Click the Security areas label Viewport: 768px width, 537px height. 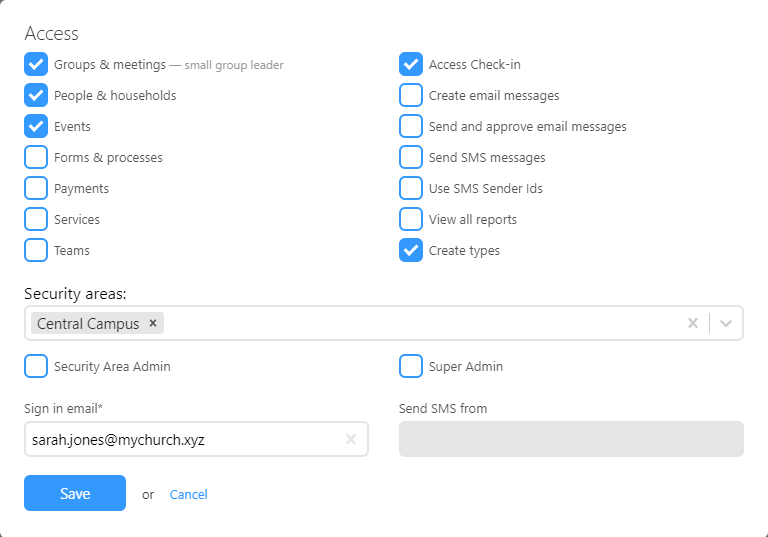pos(75,293)
